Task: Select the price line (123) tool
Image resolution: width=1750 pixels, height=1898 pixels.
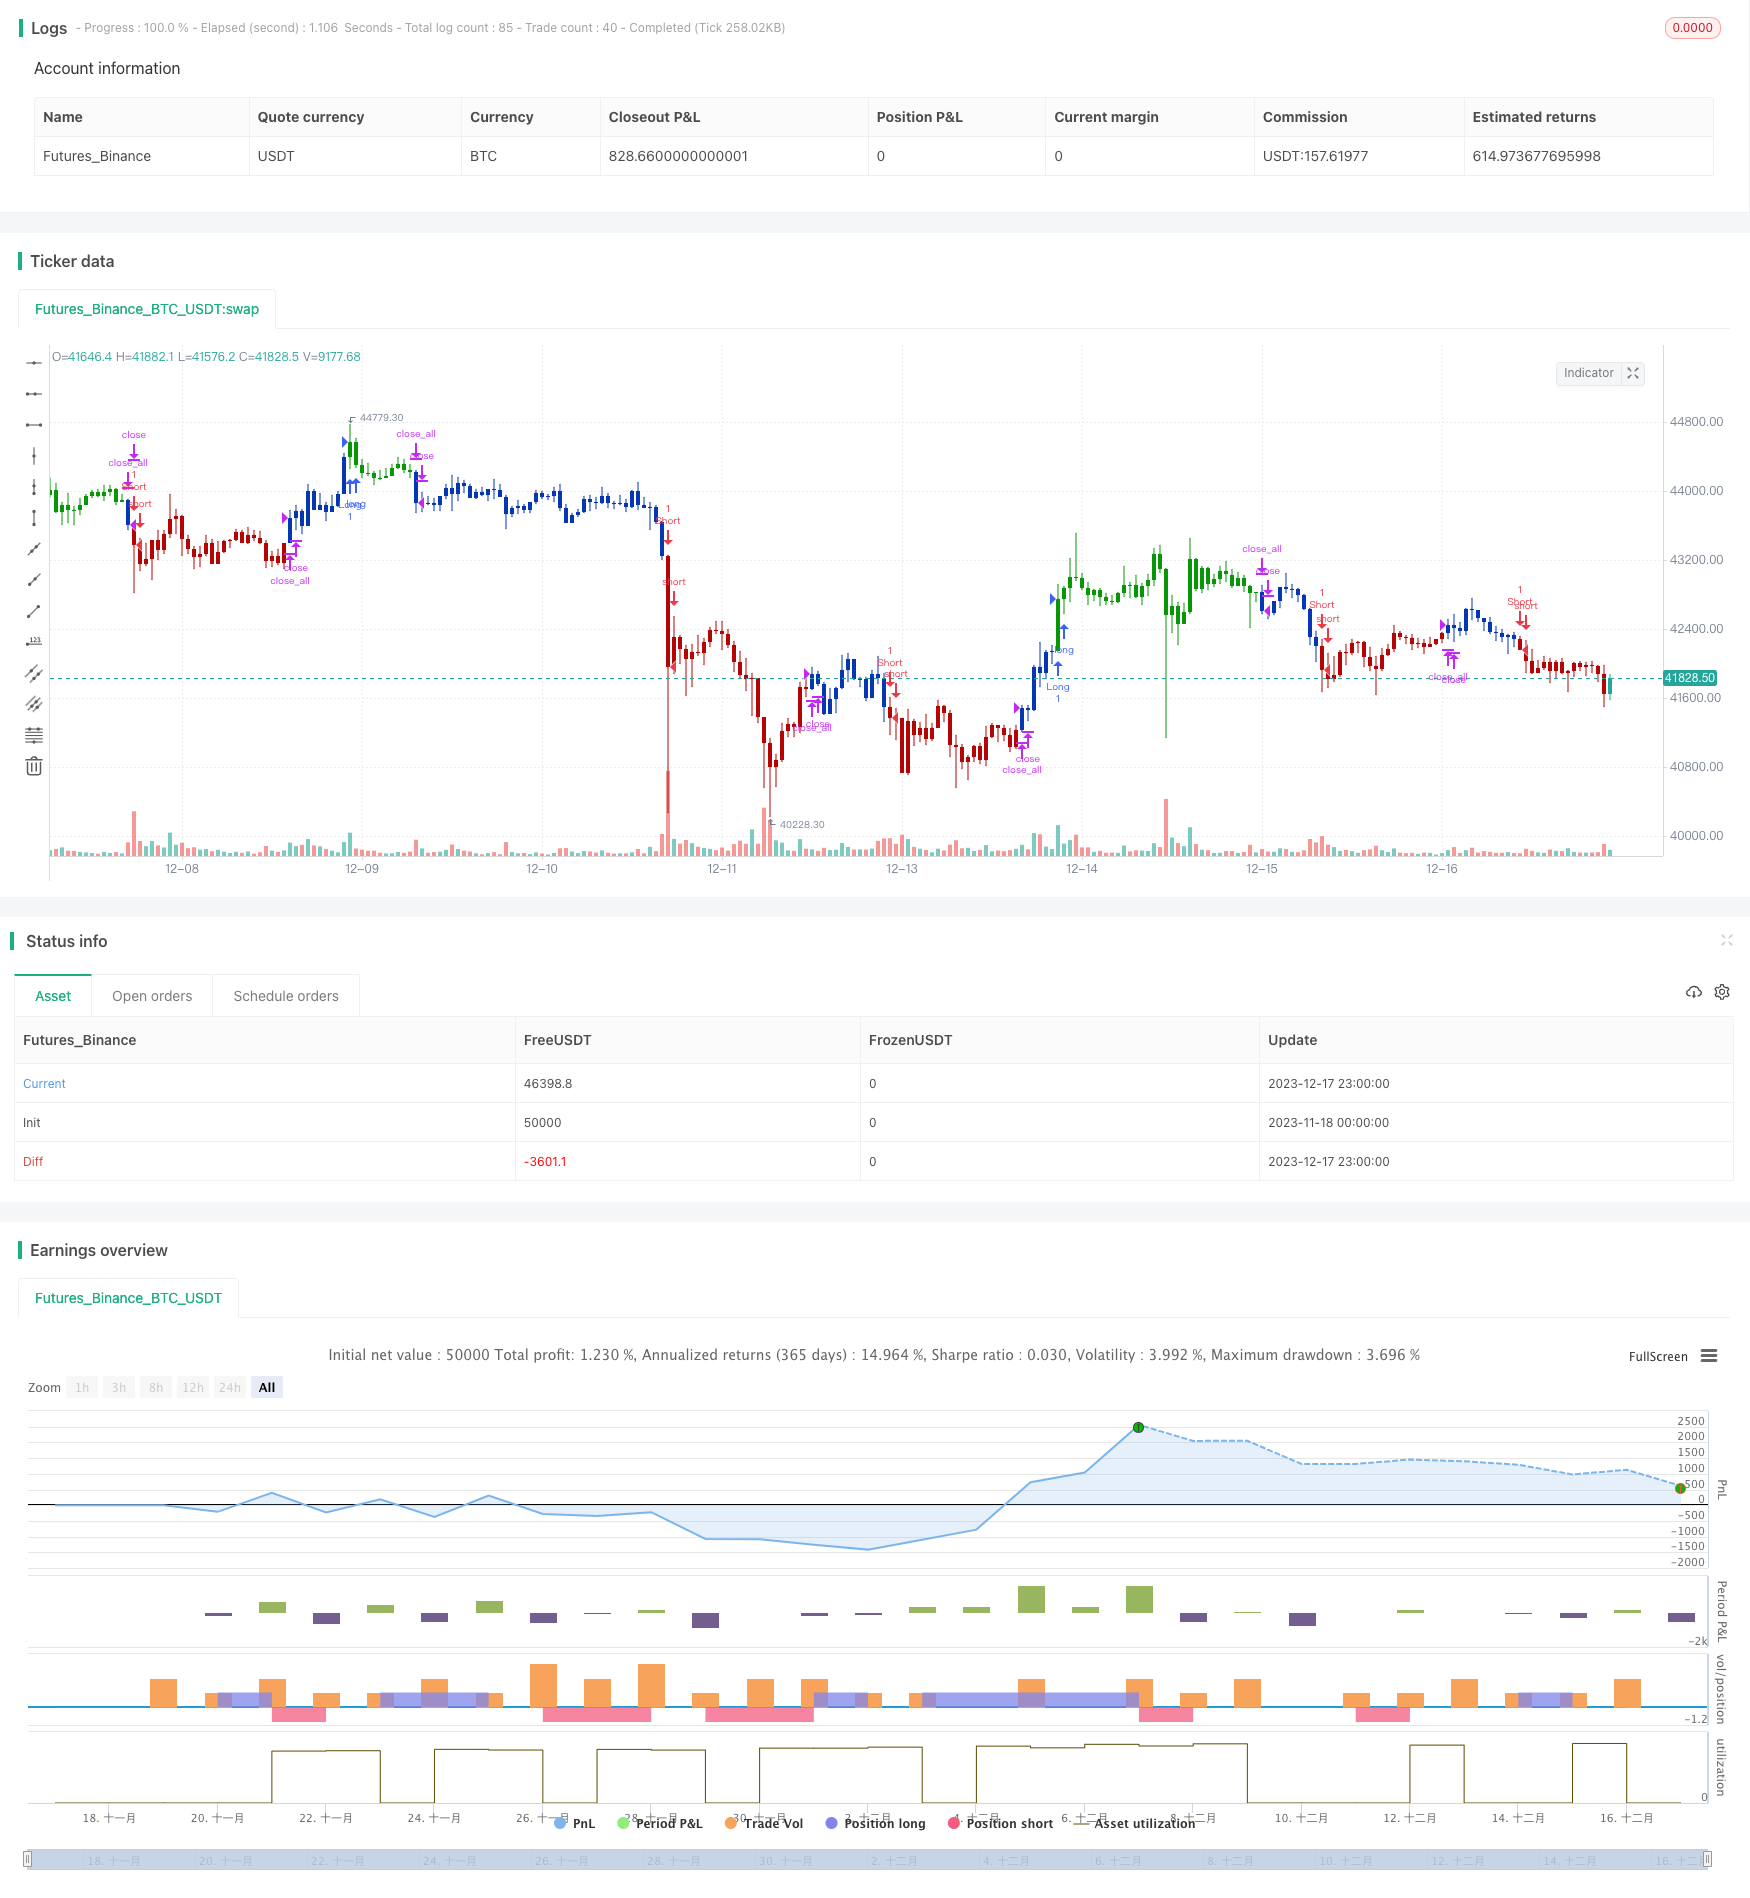Action: (x=34, y=642)
